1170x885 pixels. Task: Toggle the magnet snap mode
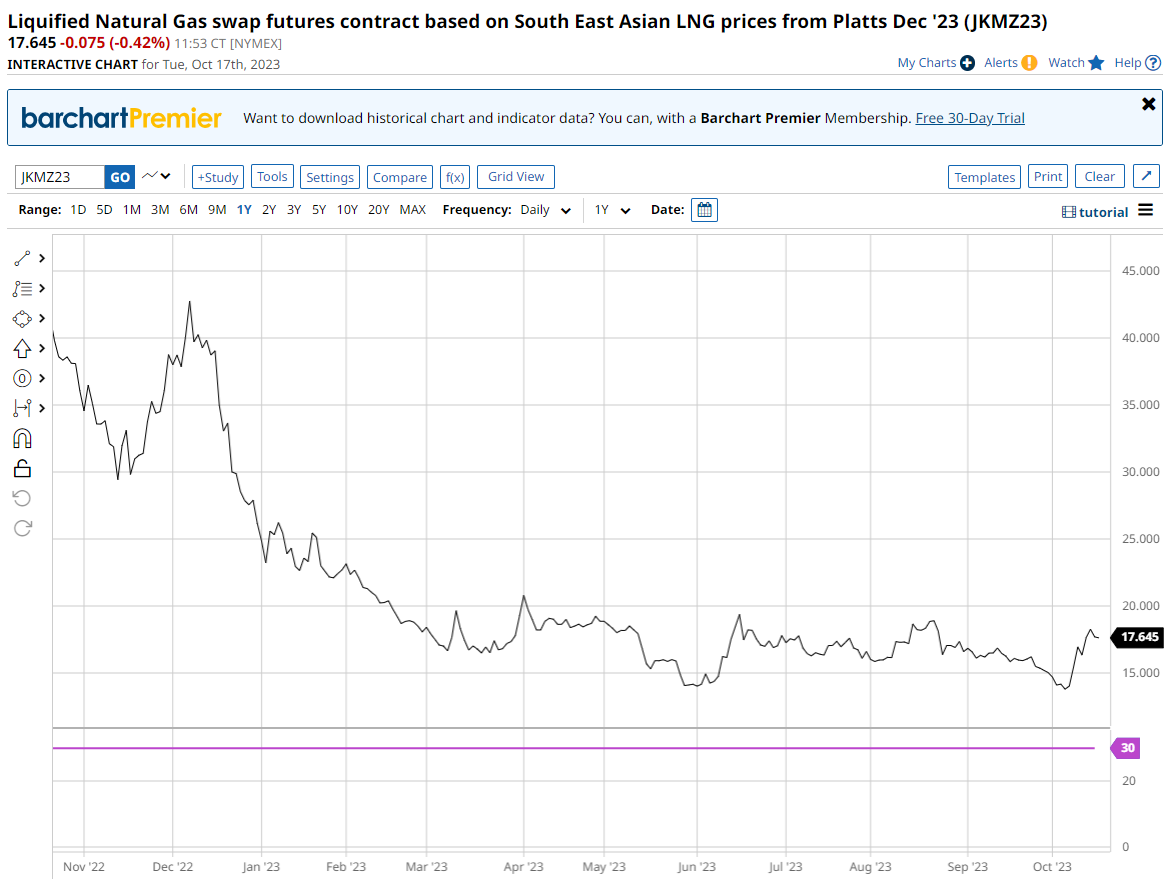tap(22, 438)
